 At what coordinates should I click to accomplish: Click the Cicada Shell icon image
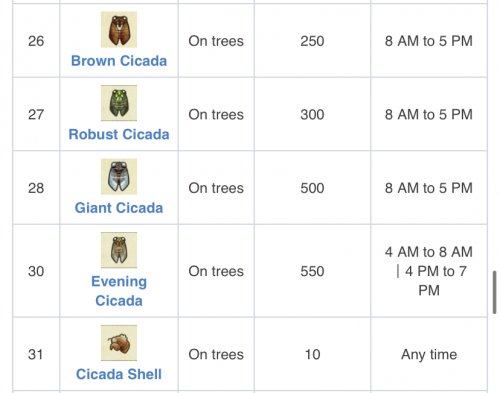[119, 343]
